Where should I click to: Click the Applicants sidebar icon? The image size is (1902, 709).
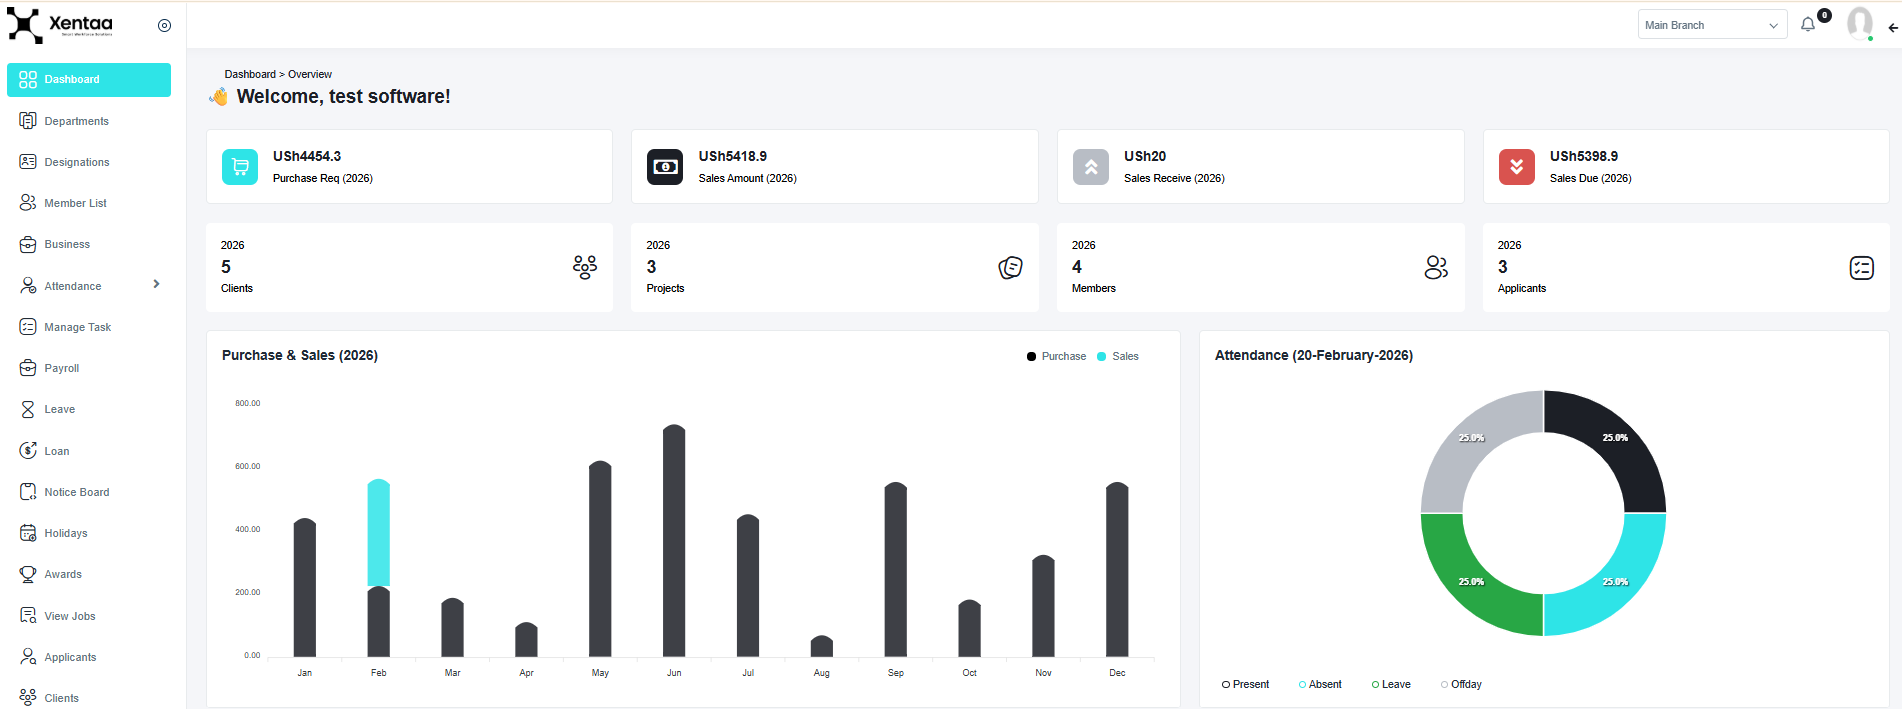(x=28, y=657)
